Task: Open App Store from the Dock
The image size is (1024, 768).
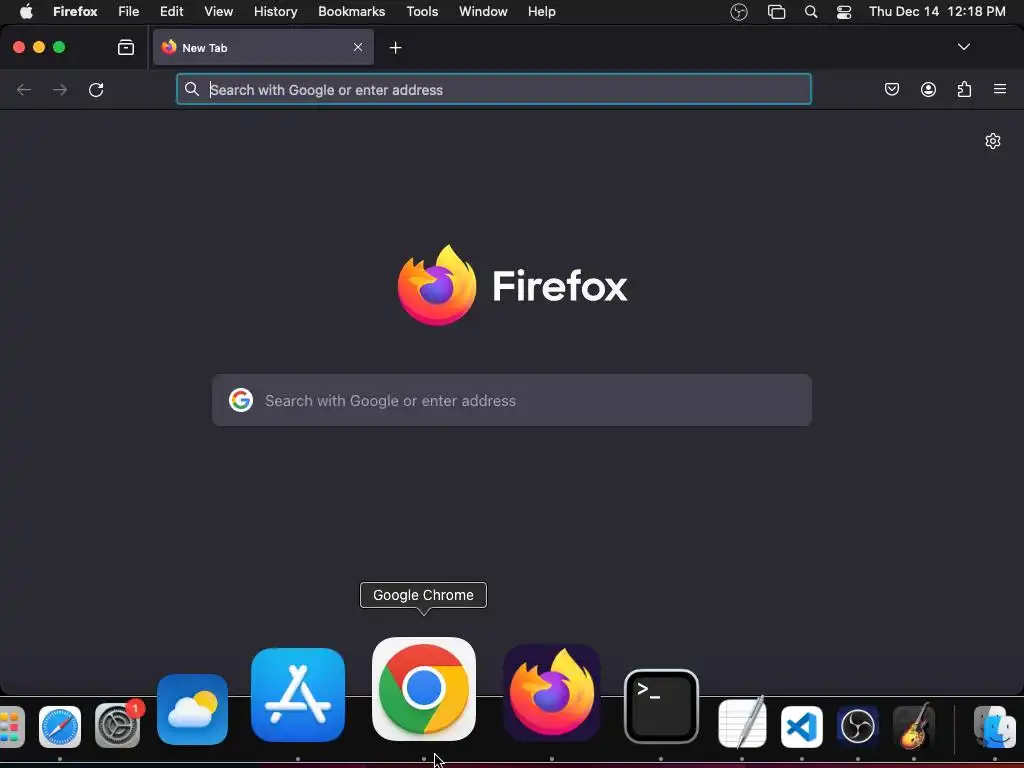Action: [x=298, y=695]
